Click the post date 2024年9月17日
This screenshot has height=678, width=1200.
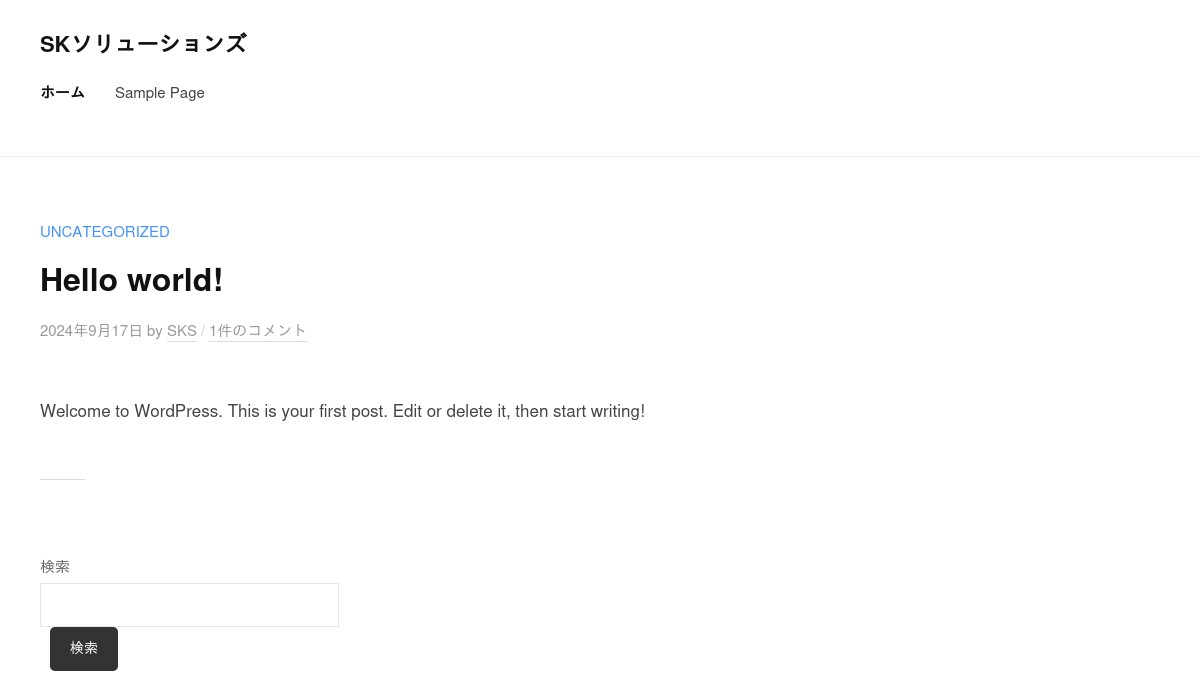click(91, 331)
